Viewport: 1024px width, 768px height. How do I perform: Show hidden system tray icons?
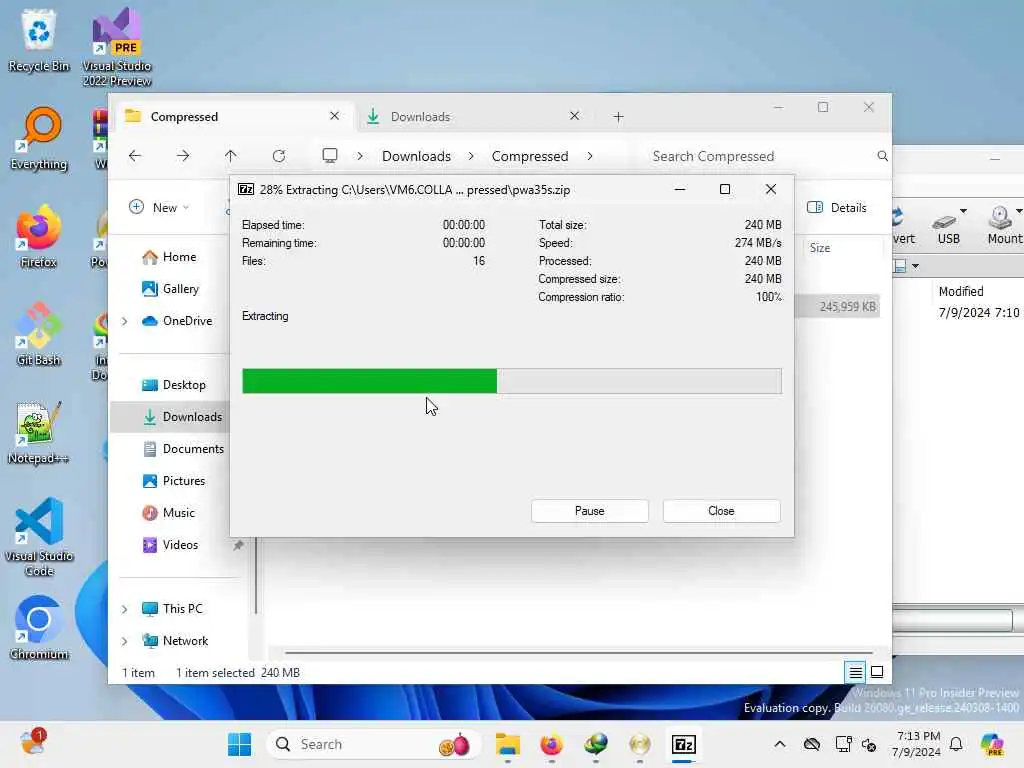[780, 744]
